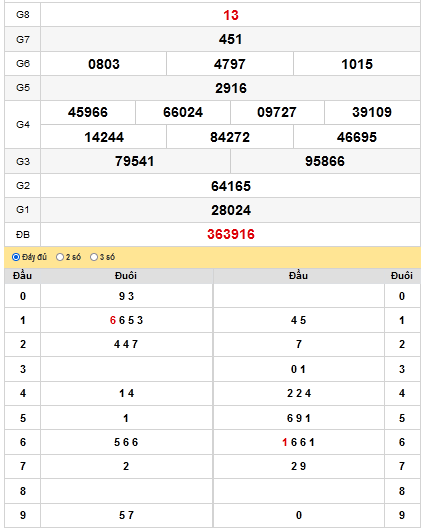Click the head digits cell "1 6 6 1"
The image size is (425, 531).
click(x=298, y=442)
